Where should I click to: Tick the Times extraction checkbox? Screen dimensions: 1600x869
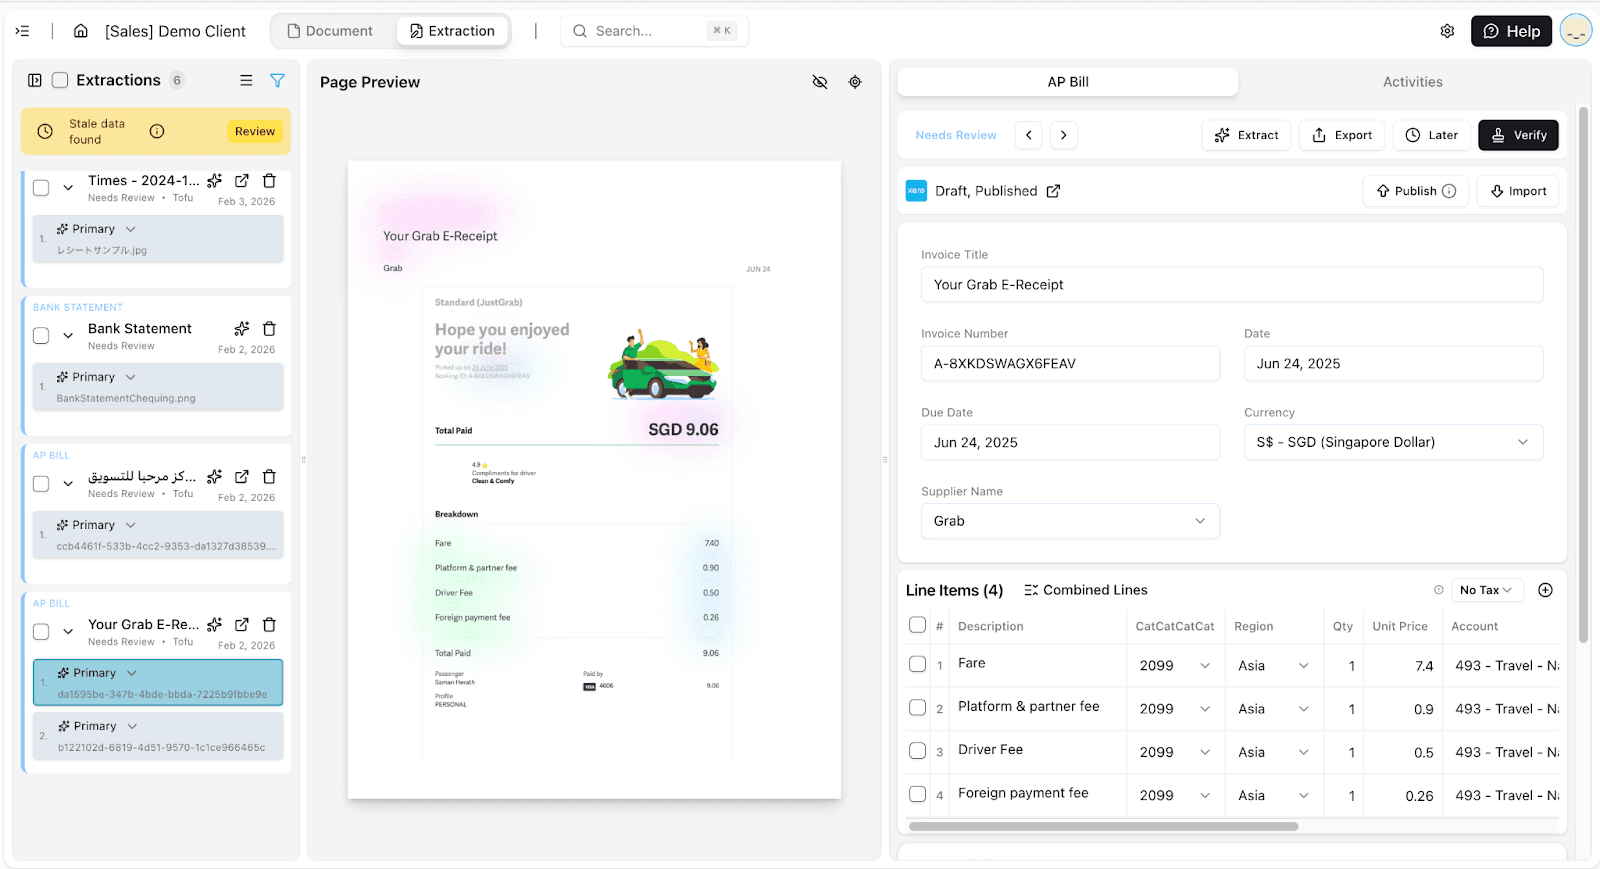(41, 187)
